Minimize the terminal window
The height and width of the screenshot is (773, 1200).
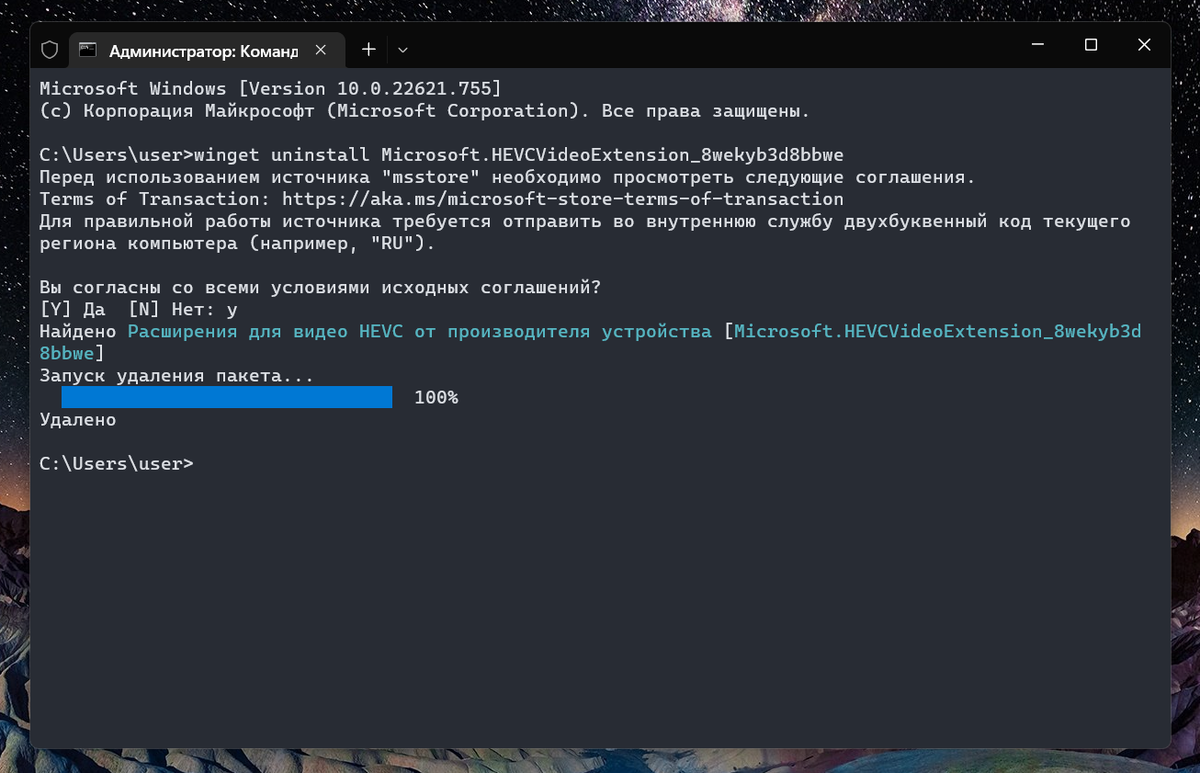1037,45
